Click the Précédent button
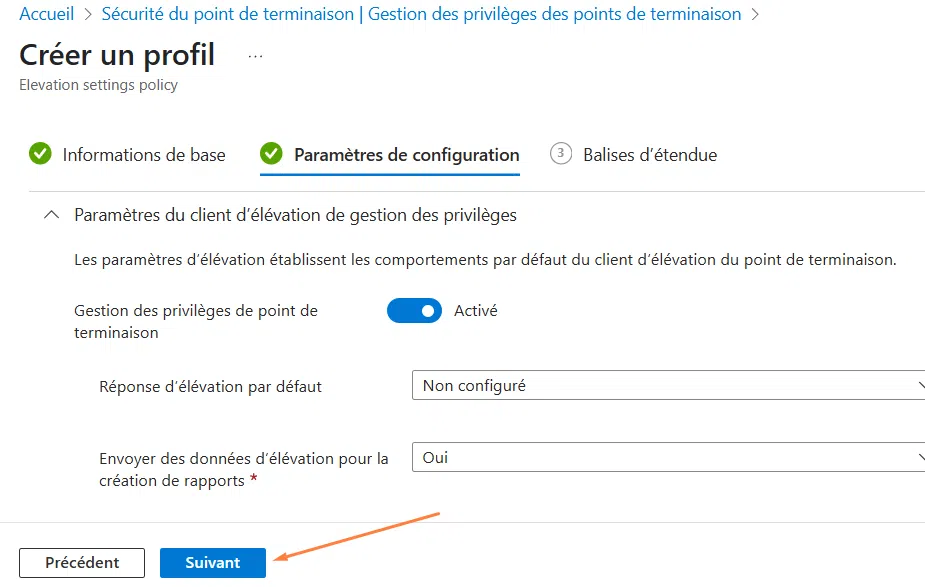Viewport: 925px width, 587px height. click(x=81, y=562)
